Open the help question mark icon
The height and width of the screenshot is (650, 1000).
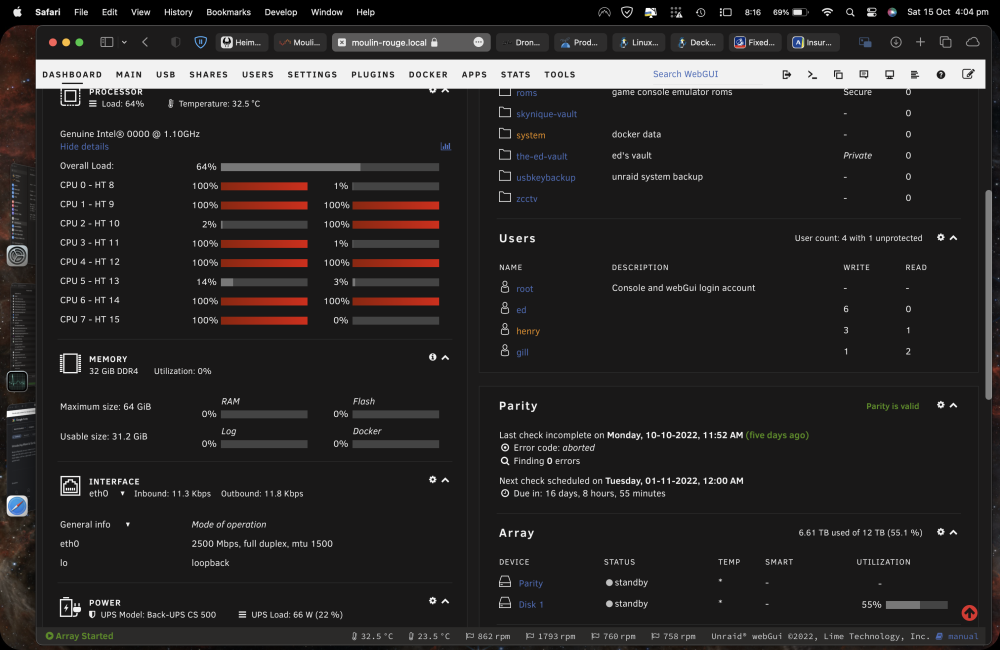pos(941,75)
